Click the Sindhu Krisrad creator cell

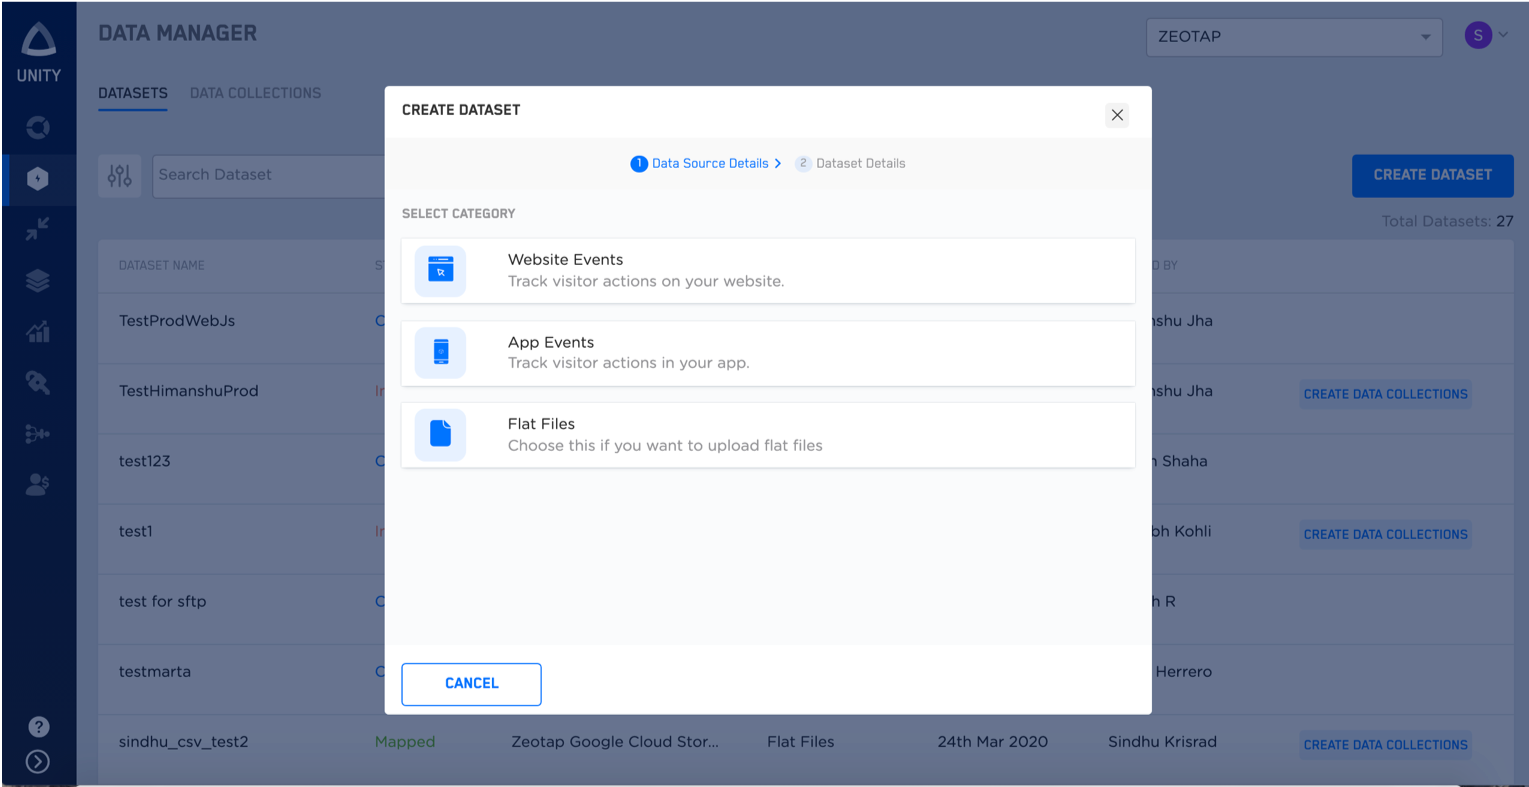1163,742
